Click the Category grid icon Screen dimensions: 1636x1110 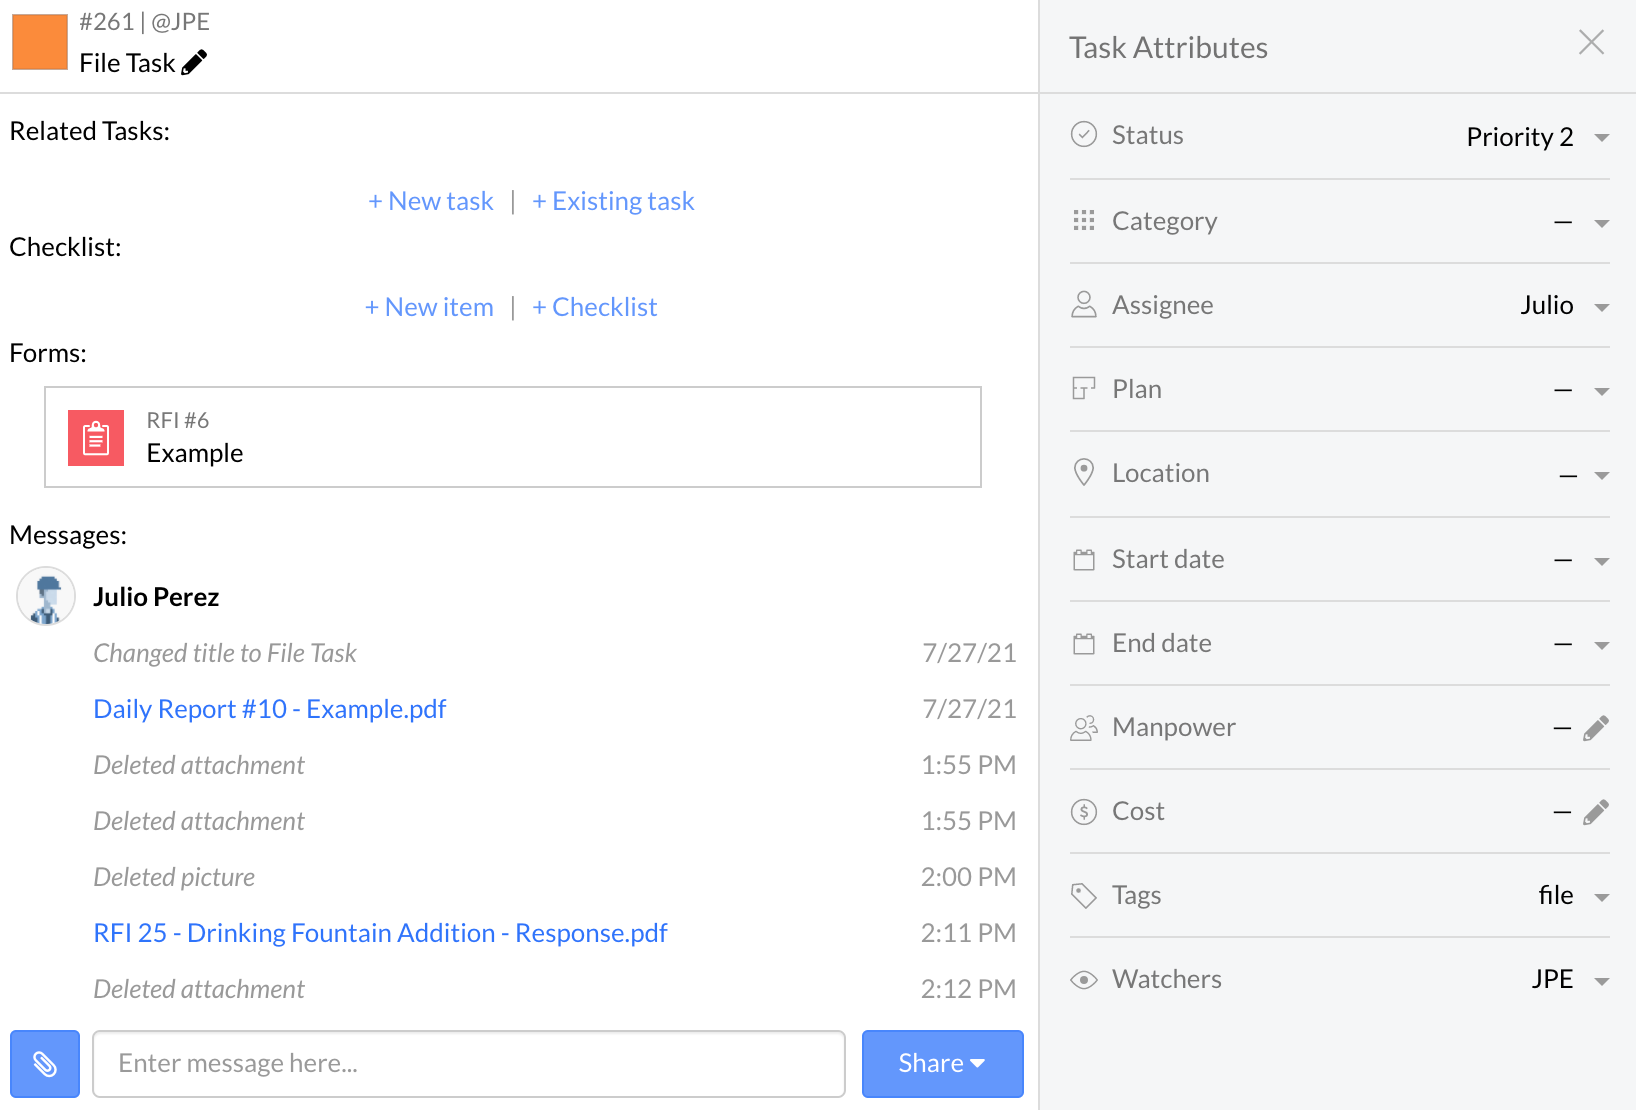[1084, 220]
